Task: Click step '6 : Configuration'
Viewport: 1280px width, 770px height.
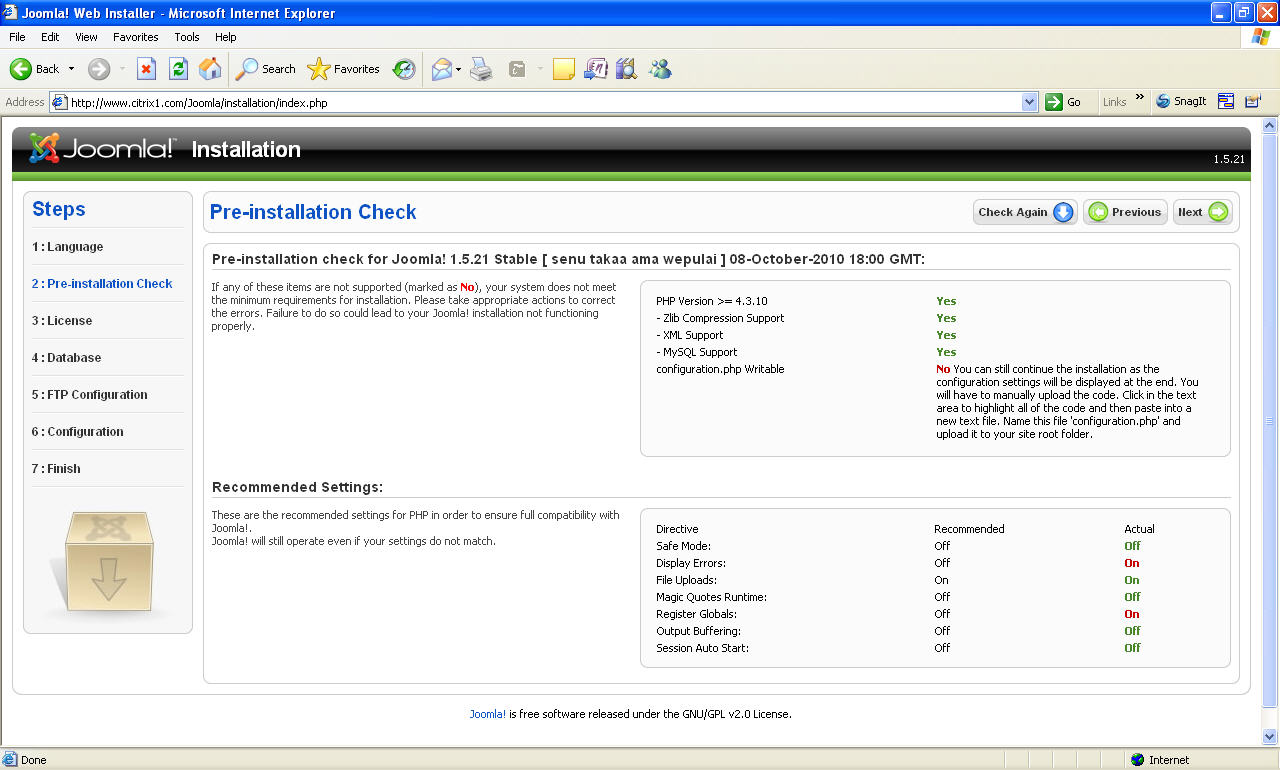Action: click(x=77, y=432)
